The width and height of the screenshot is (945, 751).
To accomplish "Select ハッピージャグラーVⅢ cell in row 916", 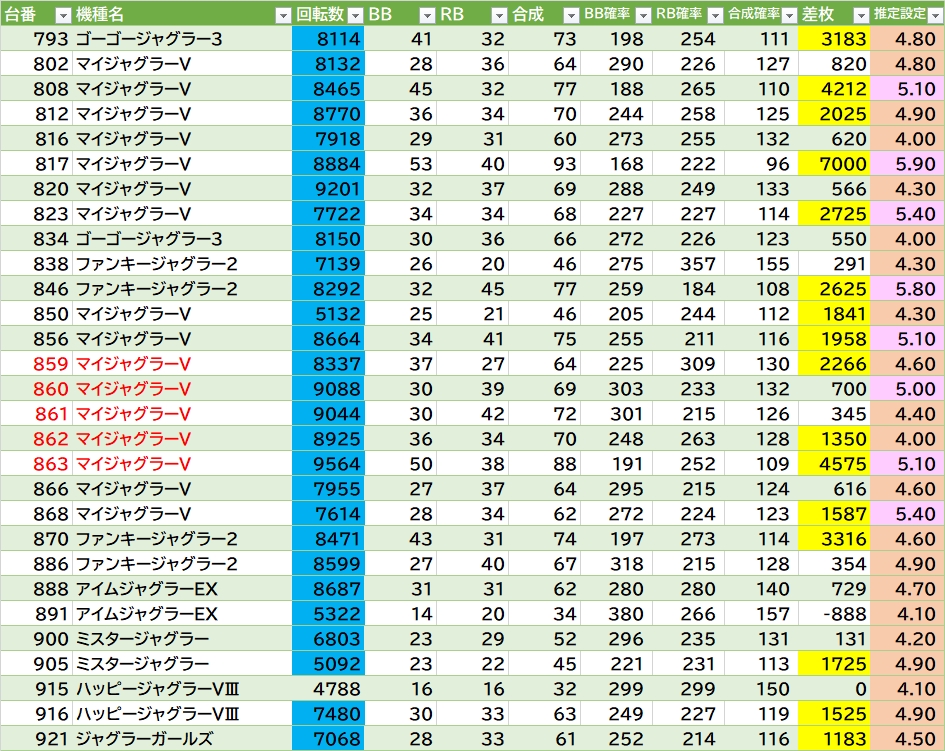I will pos(182,714).
